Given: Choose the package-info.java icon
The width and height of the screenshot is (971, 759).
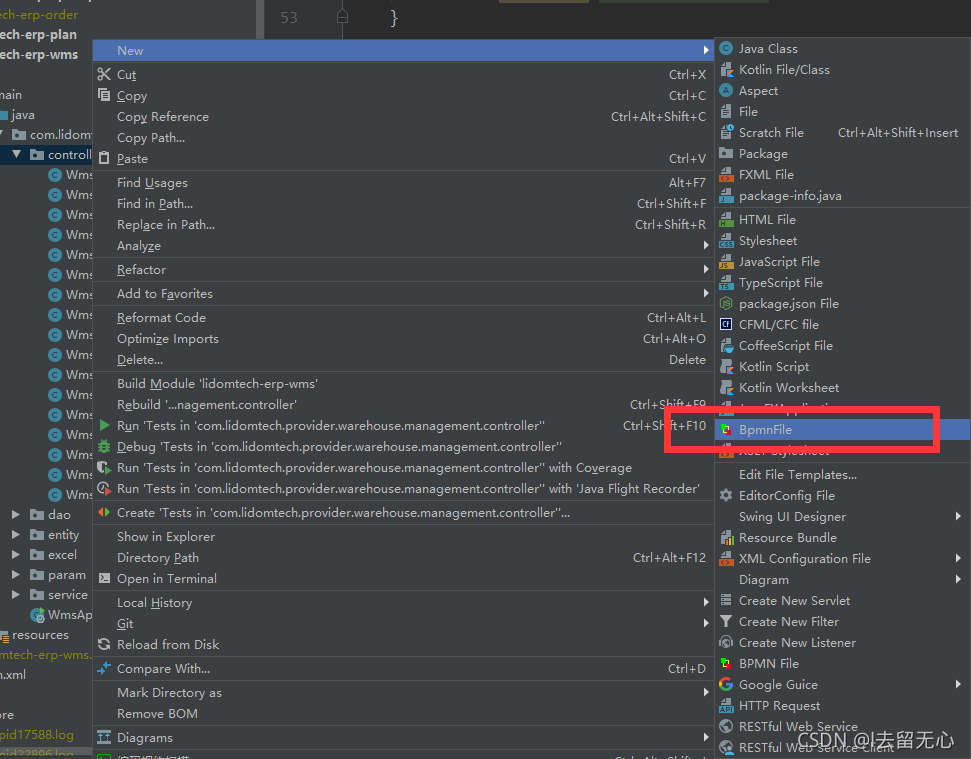Looking at the screenshot, I should click(726, 196).
